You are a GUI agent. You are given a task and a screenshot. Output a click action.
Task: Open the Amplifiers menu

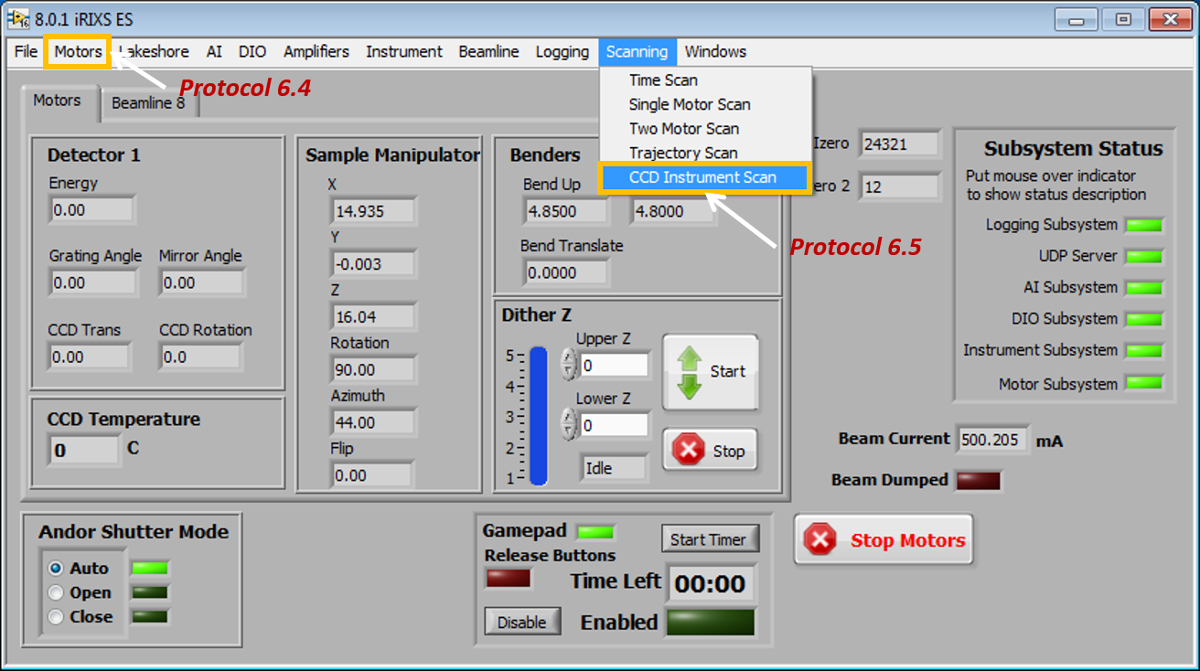coord(316,52)
